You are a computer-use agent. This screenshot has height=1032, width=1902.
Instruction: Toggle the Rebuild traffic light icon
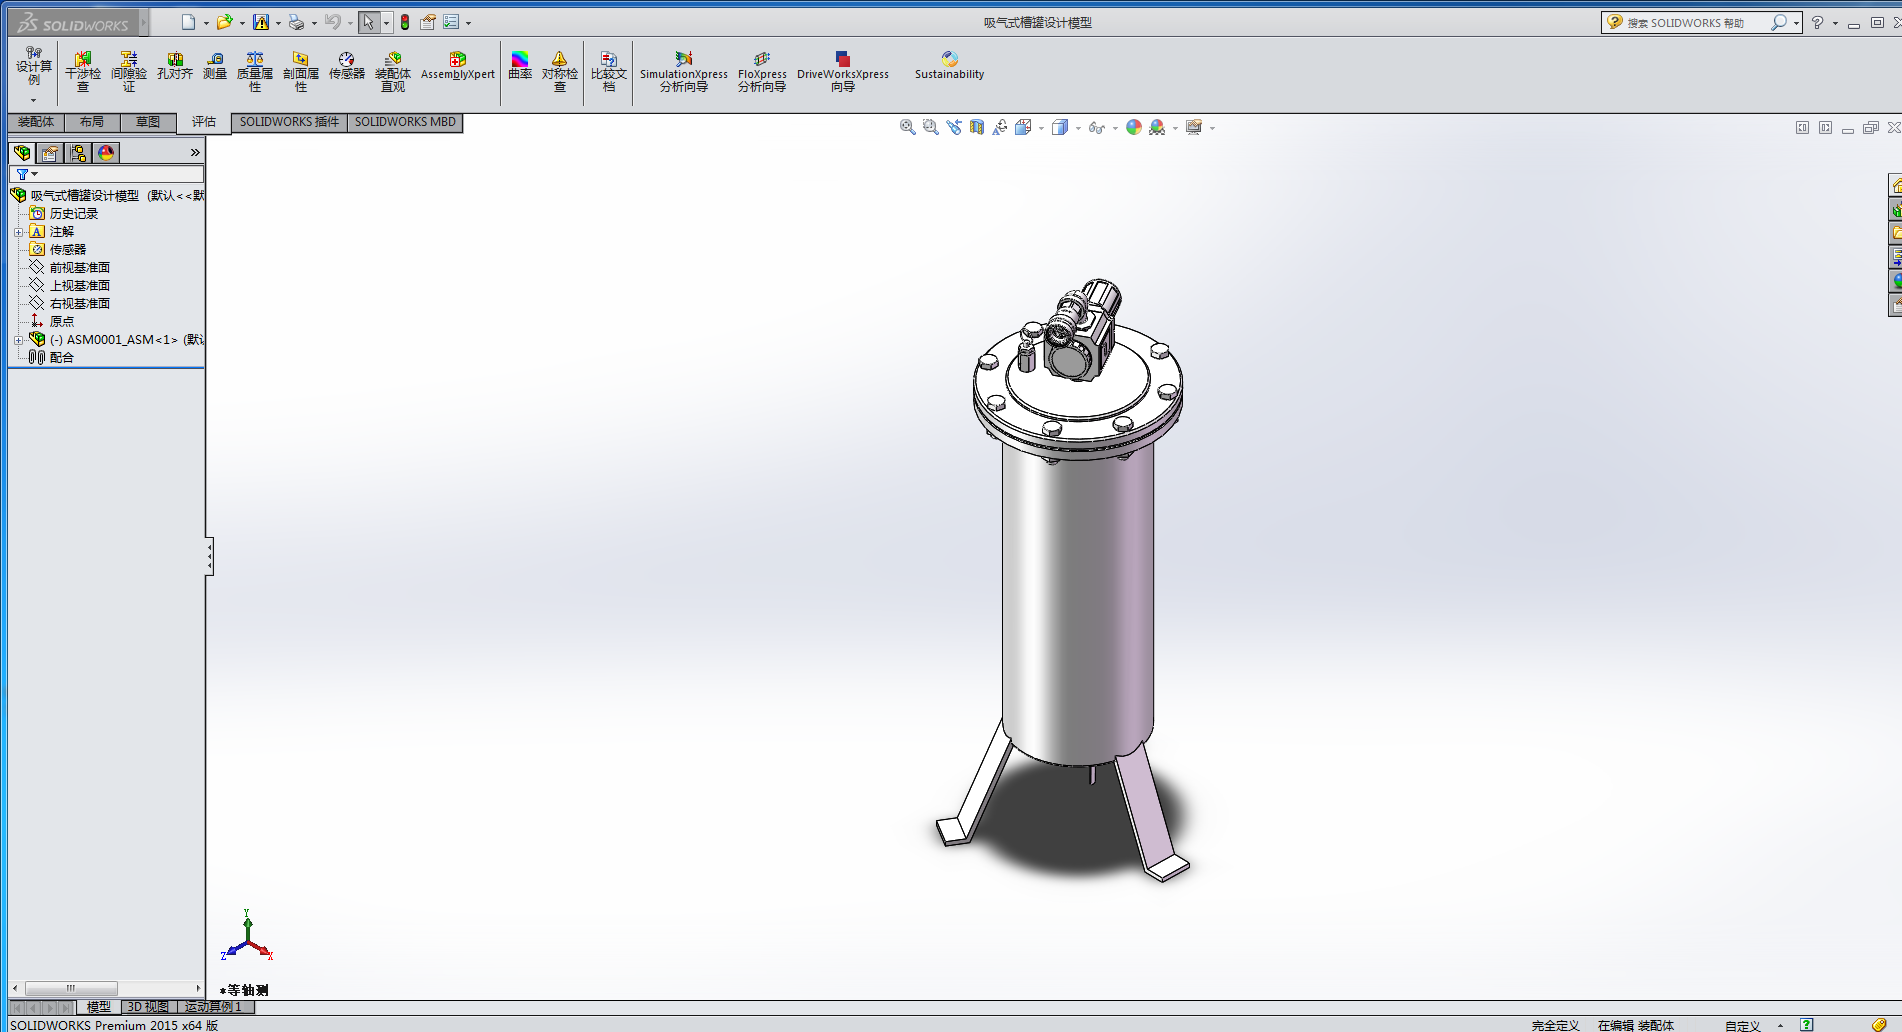click(405, 22)
